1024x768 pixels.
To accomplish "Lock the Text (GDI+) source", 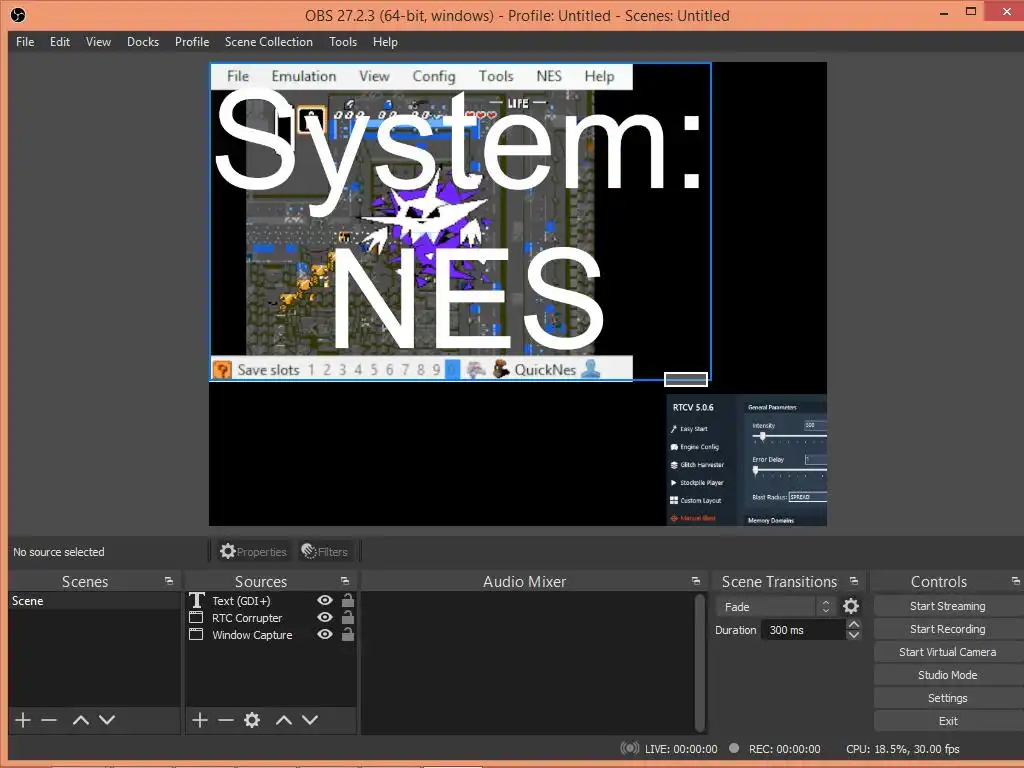I will point(348,600).
